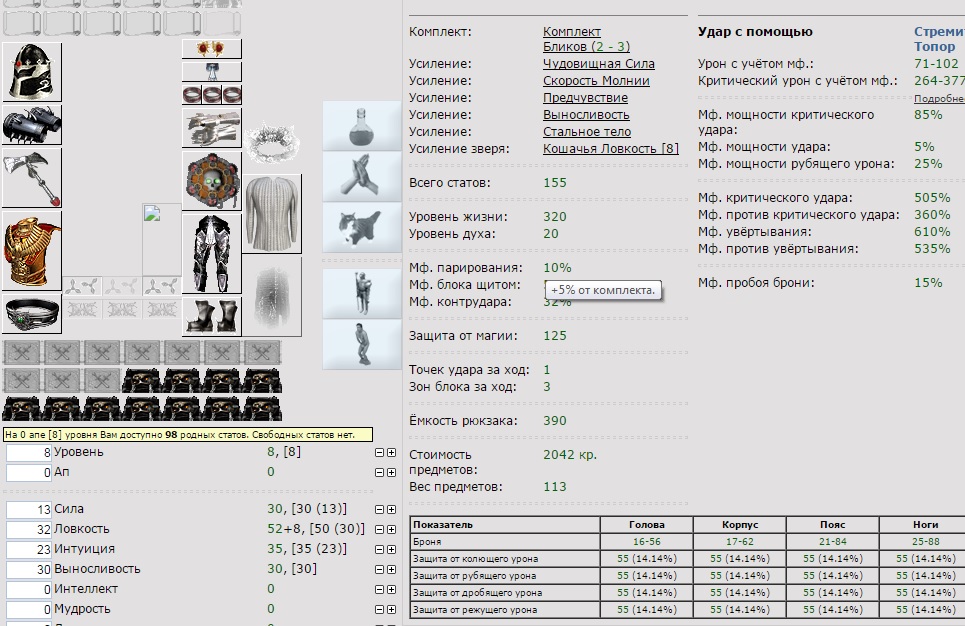965x626 pixels.
Task: Open the golden body armor item
Action: pos(32,251)
